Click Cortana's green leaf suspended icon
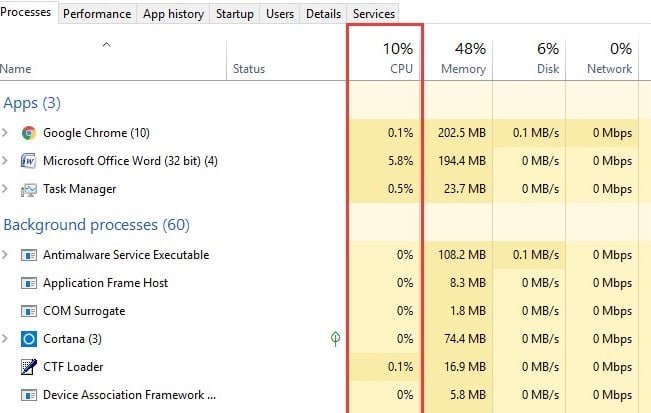Image resolution: width=651 pixels, height=413 pixels. (335, 339)
